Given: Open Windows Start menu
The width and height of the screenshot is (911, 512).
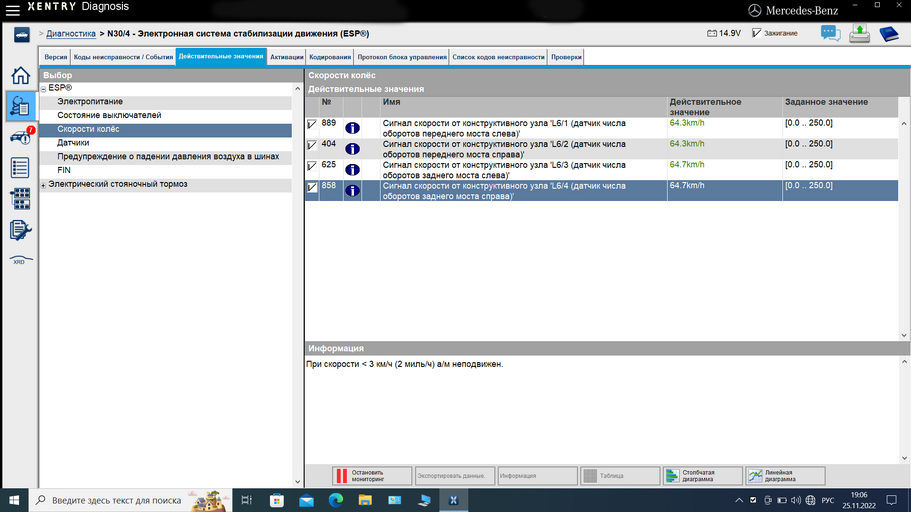Looking at the screenshot, I should (14, 500).
